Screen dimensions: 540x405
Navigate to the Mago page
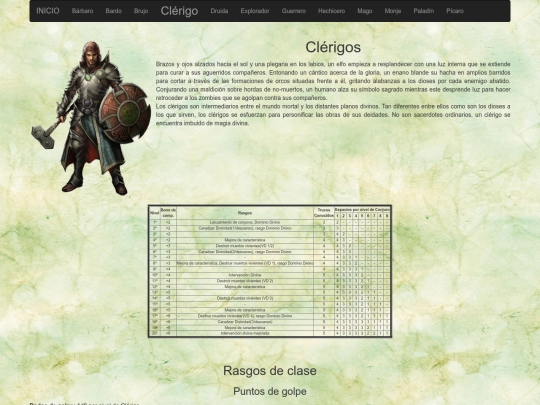pos(365,11)
